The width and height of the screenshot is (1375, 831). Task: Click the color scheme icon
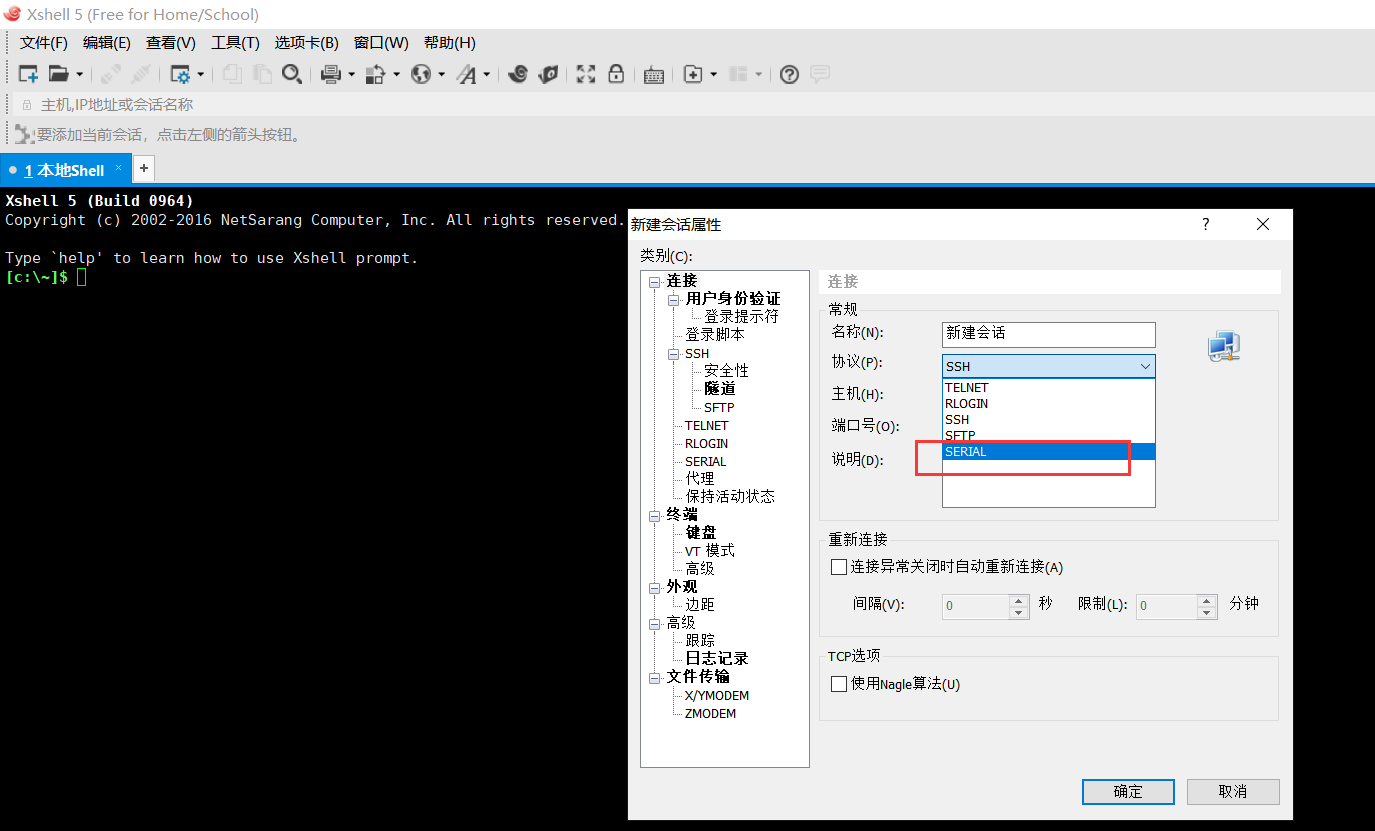coord(376,74)
